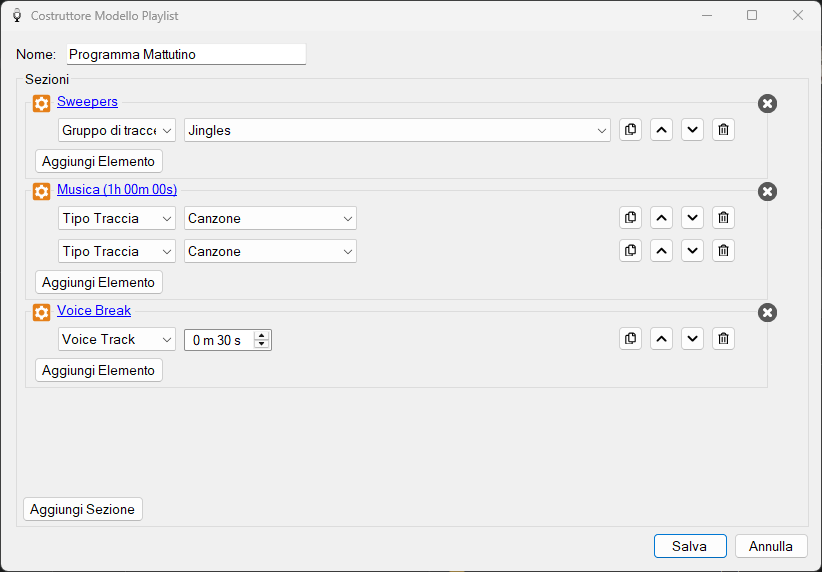
Task: Move the second Canzone element down
Action: tap(692, 251)
